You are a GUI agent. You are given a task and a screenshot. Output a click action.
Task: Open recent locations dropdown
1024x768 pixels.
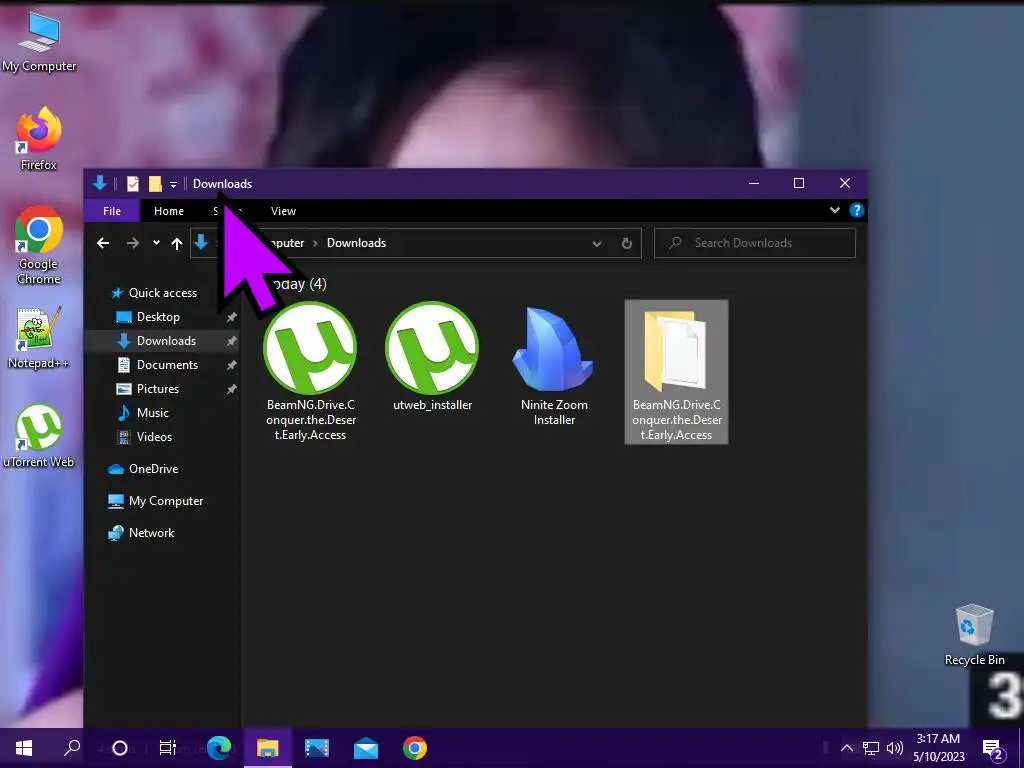coord(156,243)
